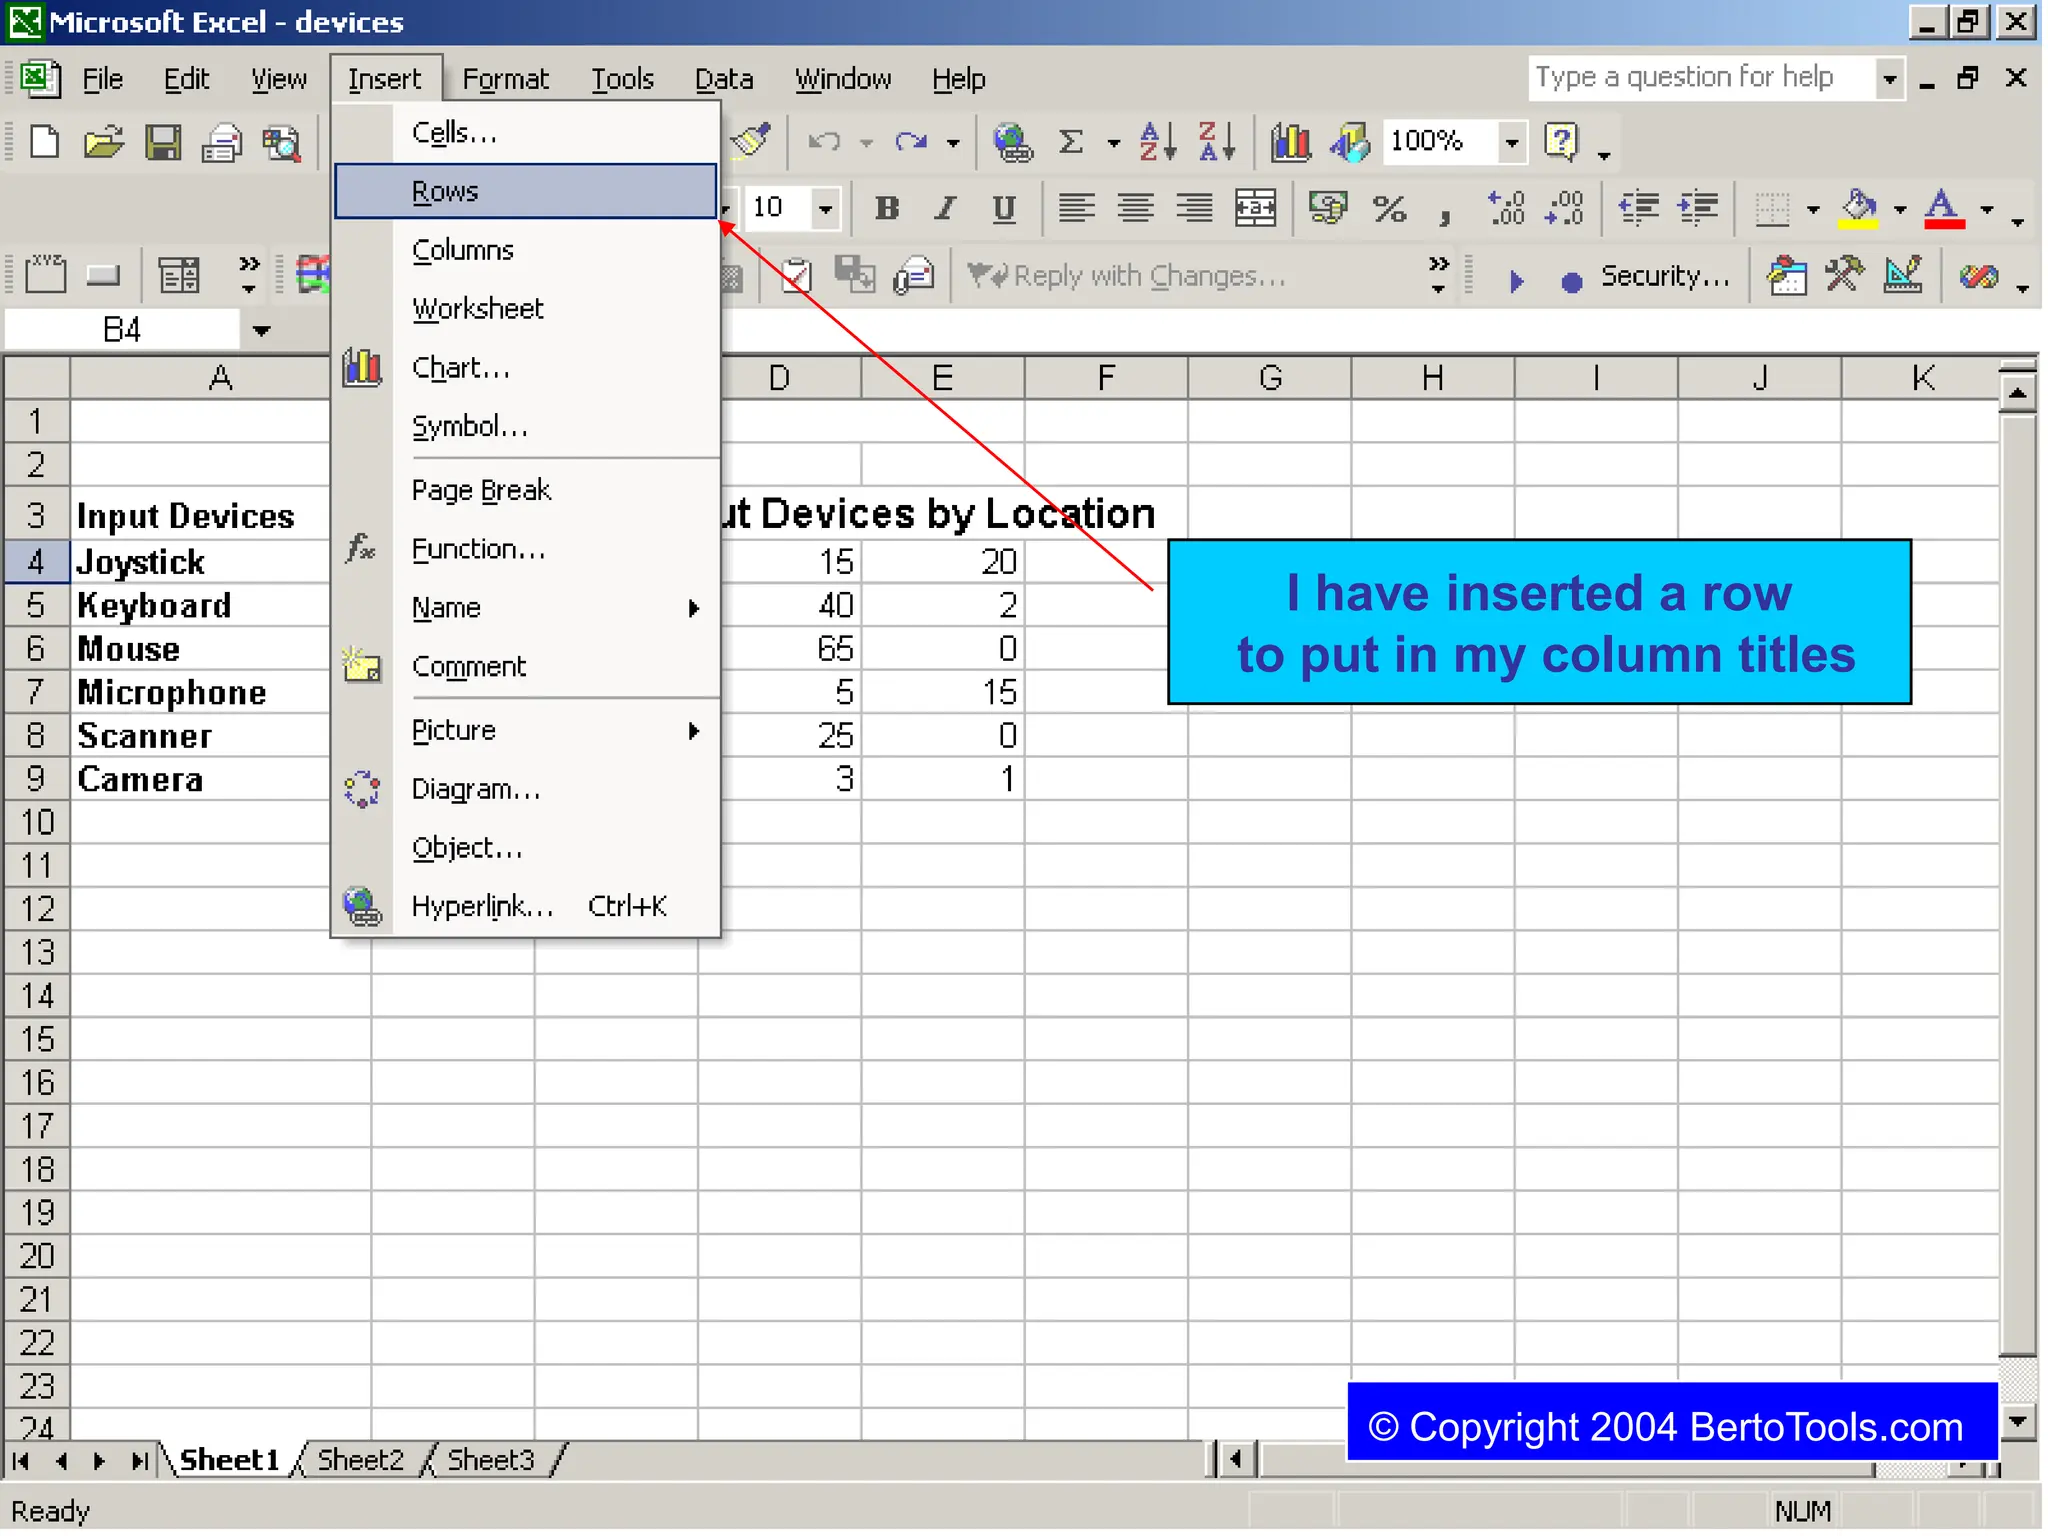Choose Comment in the Insert menu

click(526, 667)
